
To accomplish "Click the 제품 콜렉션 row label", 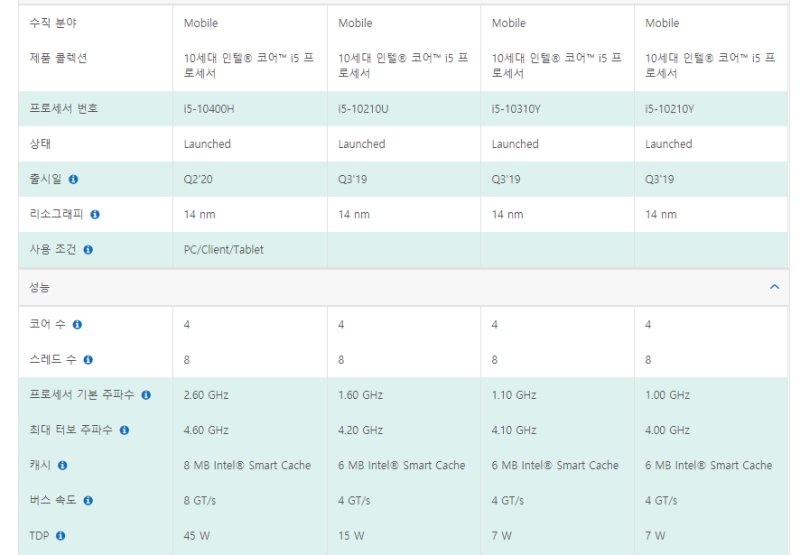I will pyautogui.click(x=58, y=58).
